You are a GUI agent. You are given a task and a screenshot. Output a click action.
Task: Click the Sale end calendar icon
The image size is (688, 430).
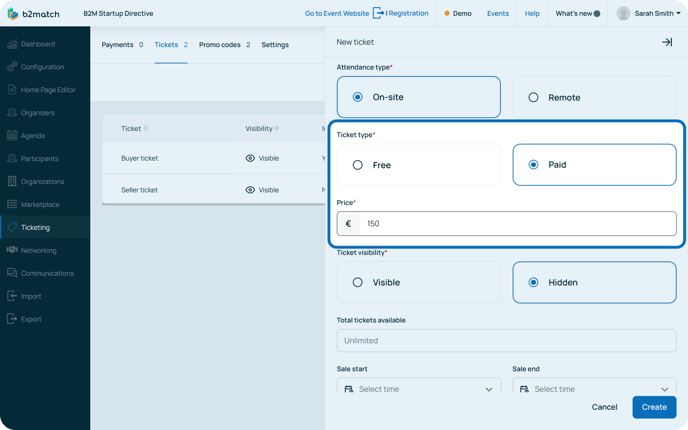coord(524,389)
